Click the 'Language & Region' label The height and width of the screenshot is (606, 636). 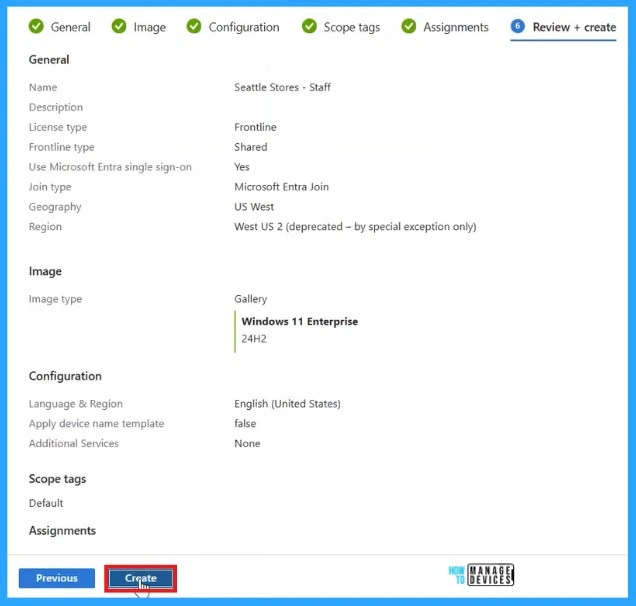point(75,404)
